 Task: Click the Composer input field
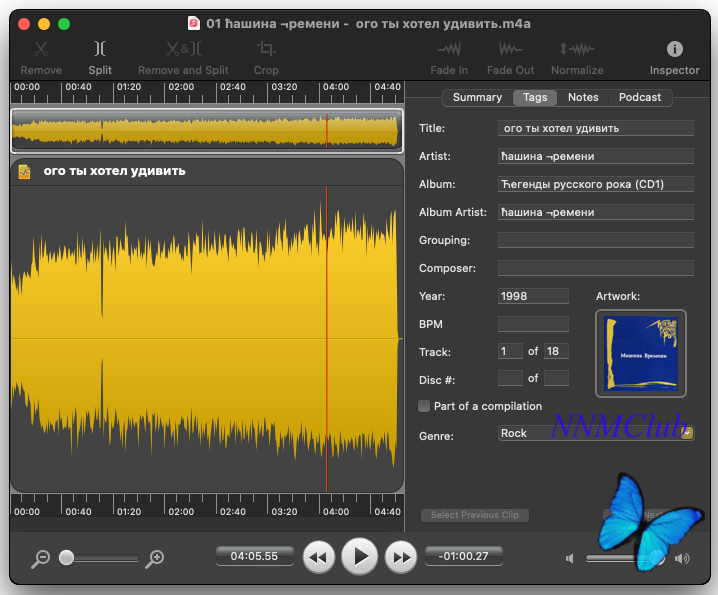tap(595, 268)
